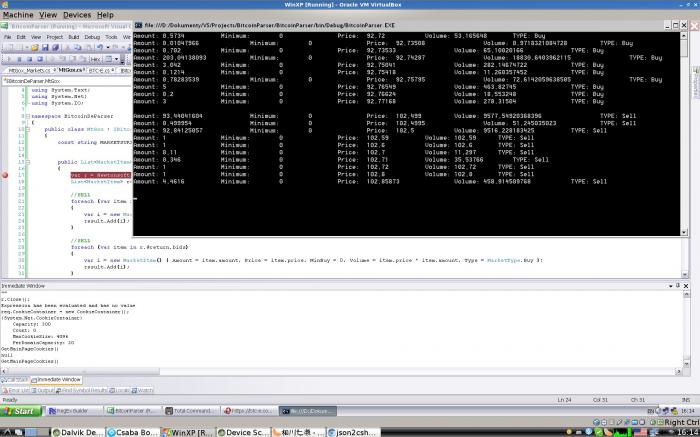700x437 pixels.
Task: Switch to the BTC-E.cs editor tab
Action: pos(100,71)
